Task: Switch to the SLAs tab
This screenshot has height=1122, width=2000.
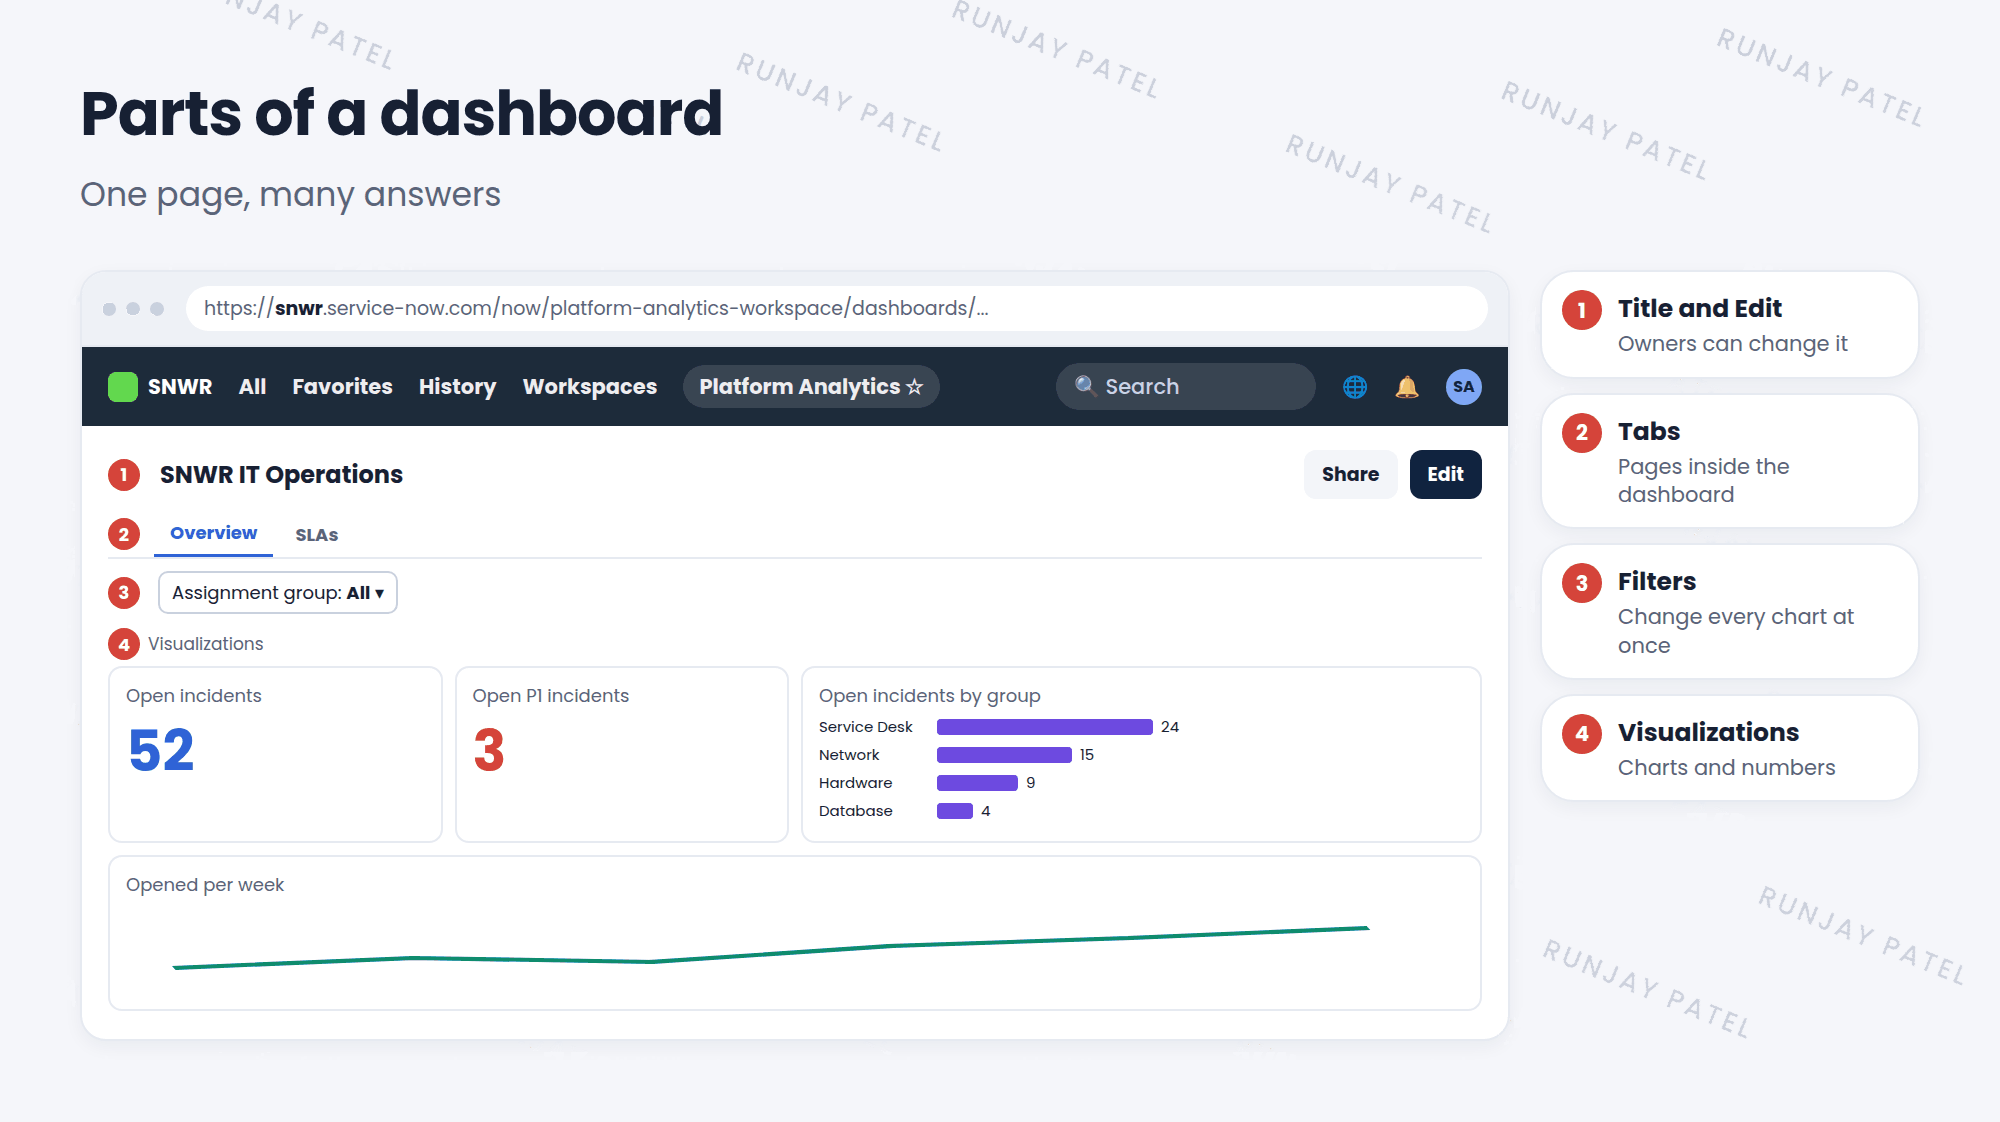Action: tap(317, 535)
